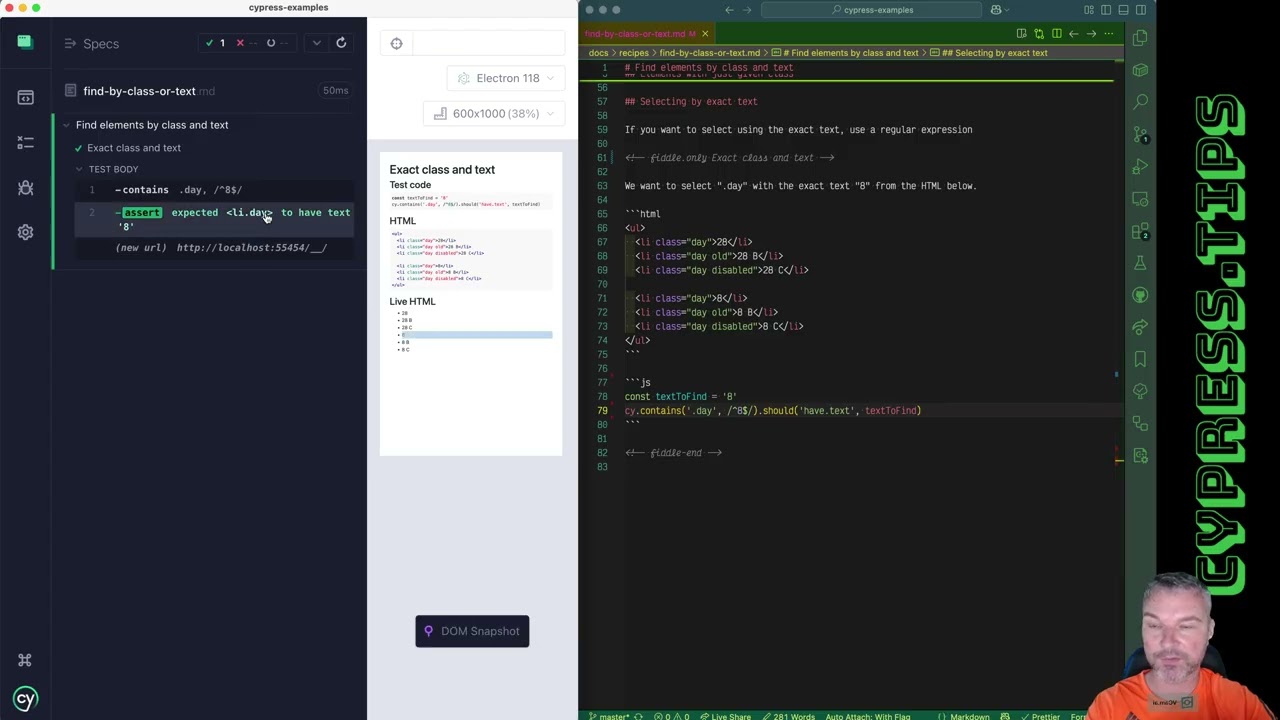Image resolution: width=1280 pixels, height=720 pixels.
Task: Open VS Code Testing flask icon
Action: pos(1140,263)
